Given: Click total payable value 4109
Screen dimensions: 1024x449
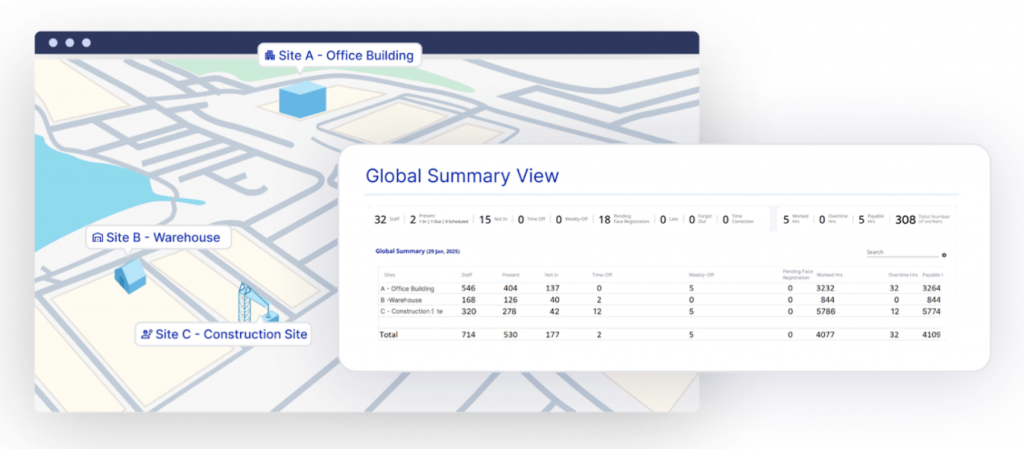Looking at the screenshot, I should click(932, 334).
